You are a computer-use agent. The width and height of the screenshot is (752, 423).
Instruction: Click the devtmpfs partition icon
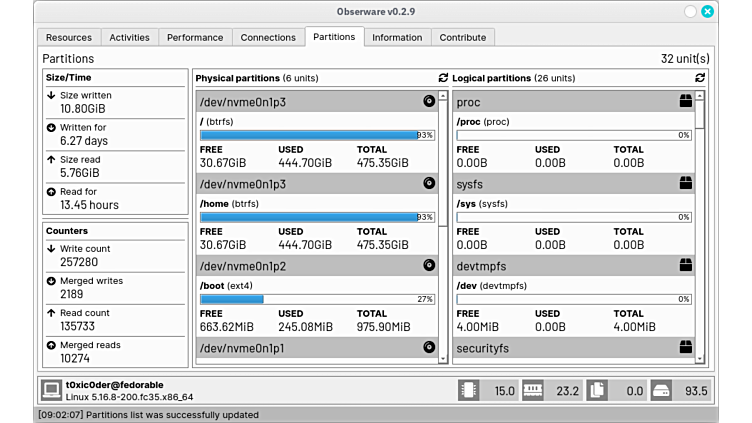click(x=685, y=265)
